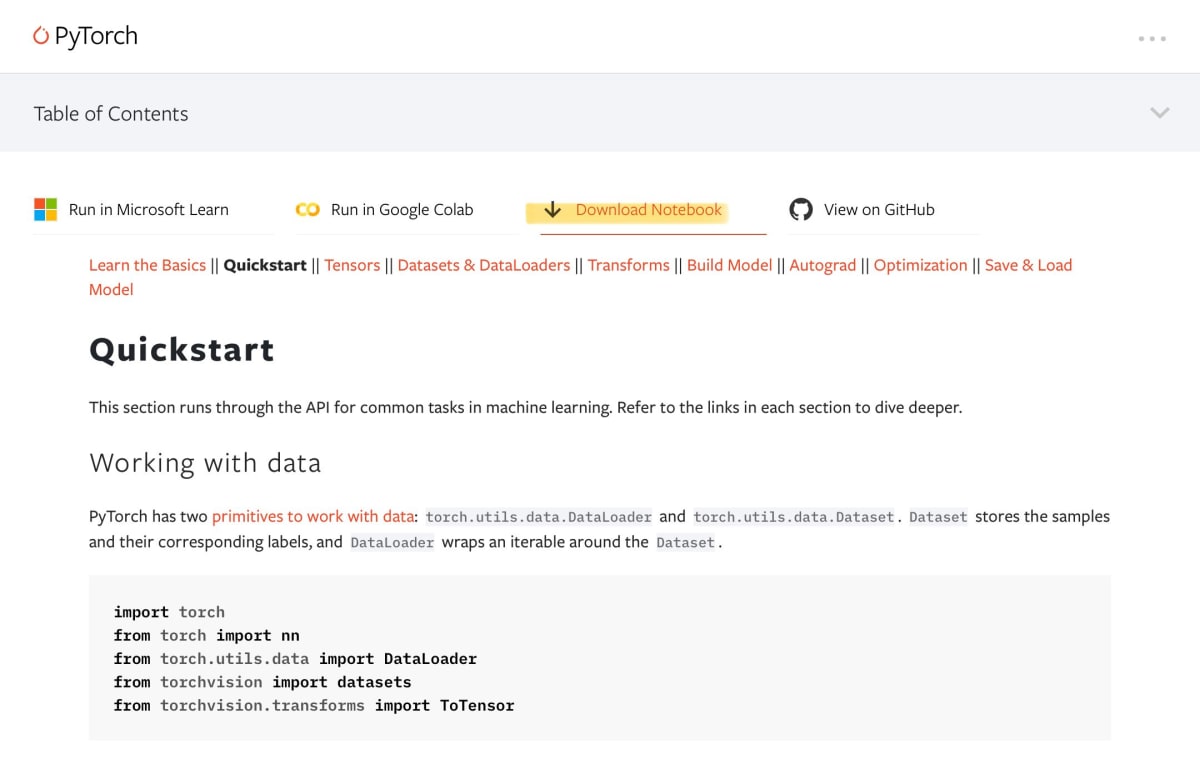Click the PyTorch logo icon
Viewport: 1200px width, 784px height.
tap(40, 36)
